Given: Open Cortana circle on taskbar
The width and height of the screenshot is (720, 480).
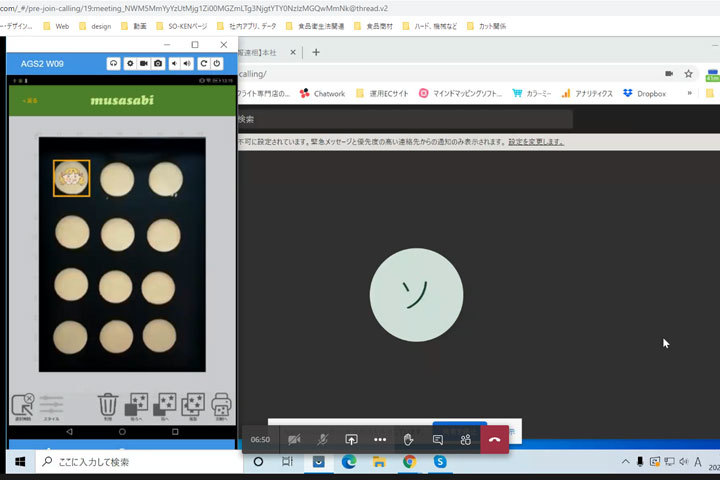Looking at the screenshot, I should (x=259, y=462).
